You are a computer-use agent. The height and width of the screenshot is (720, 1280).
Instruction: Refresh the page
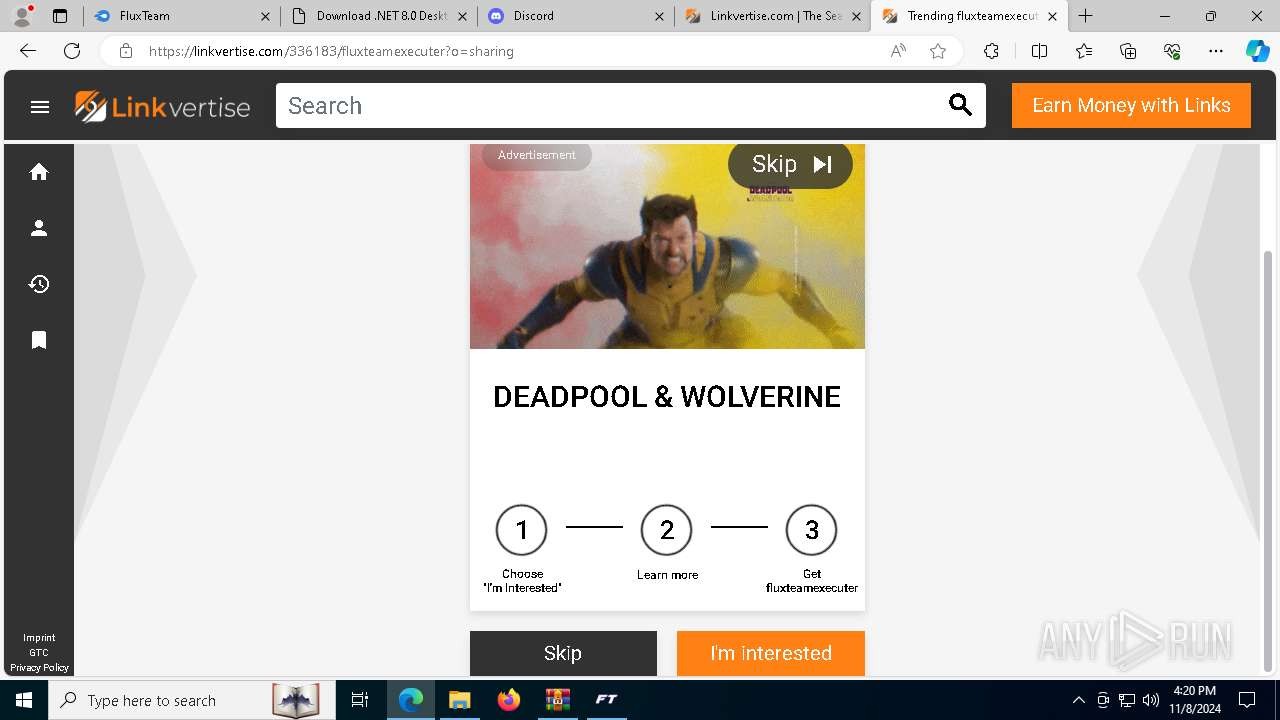[72, 51]
